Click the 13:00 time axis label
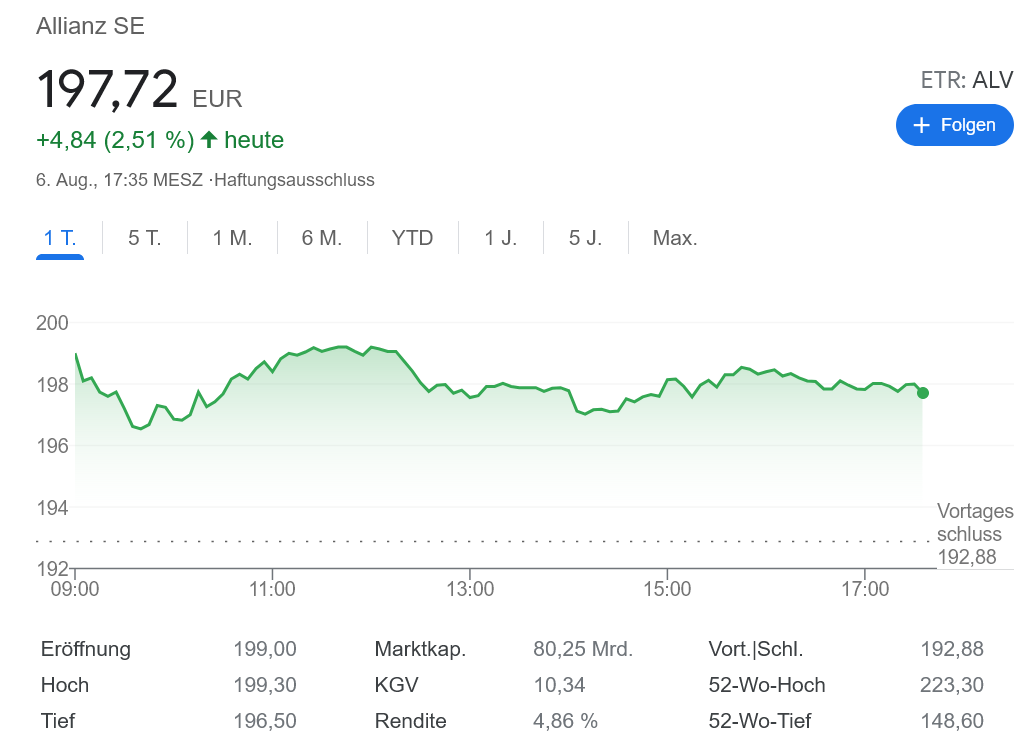 pos(470,590)
